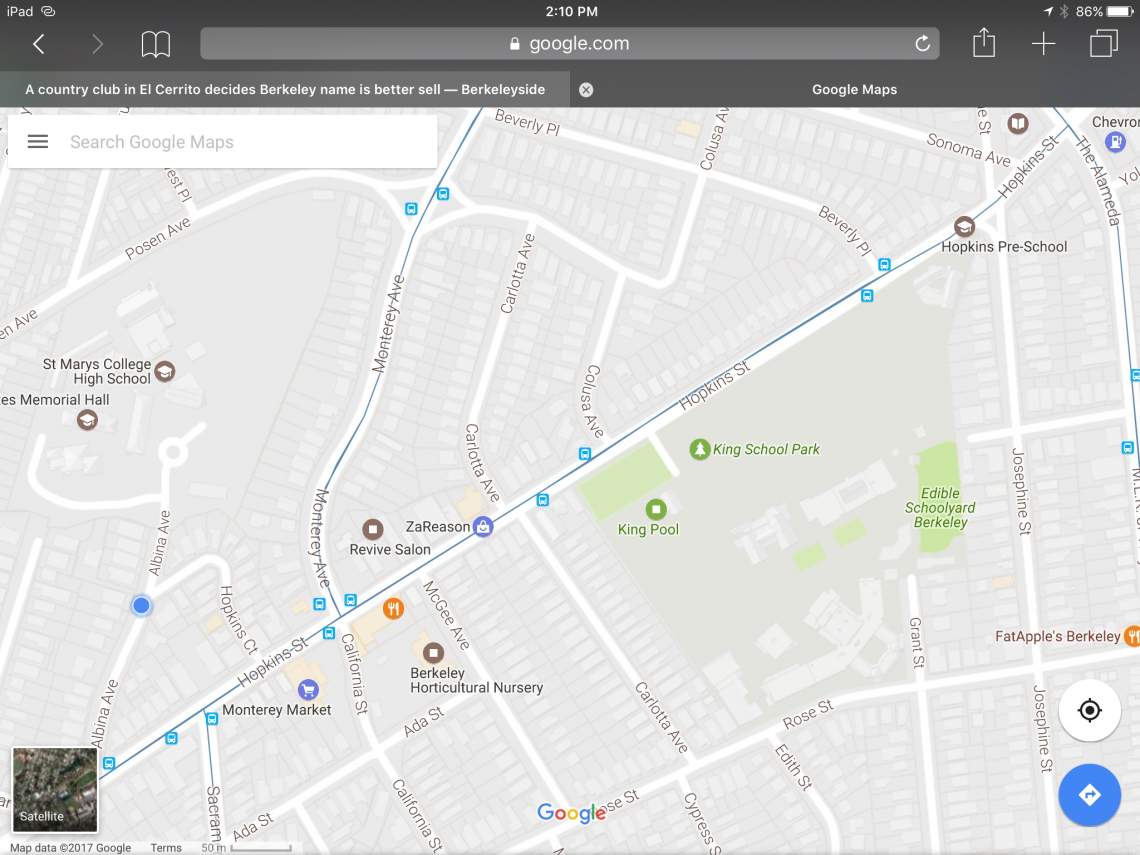Open the Terms link
This screenshot has width=1140, height=855.
tap(166, 848)
